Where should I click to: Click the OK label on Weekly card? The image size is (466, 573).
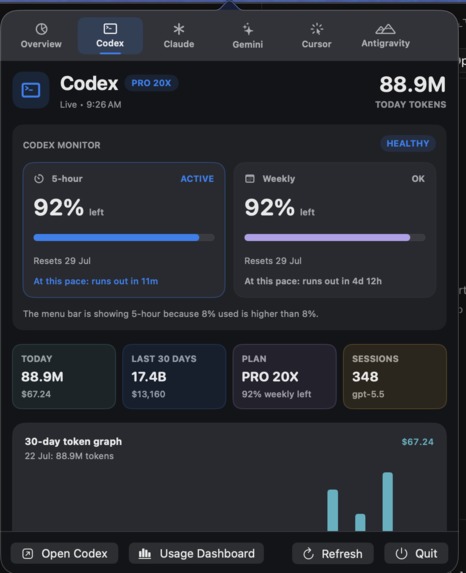pyautogui.click(x=418, y=179)
